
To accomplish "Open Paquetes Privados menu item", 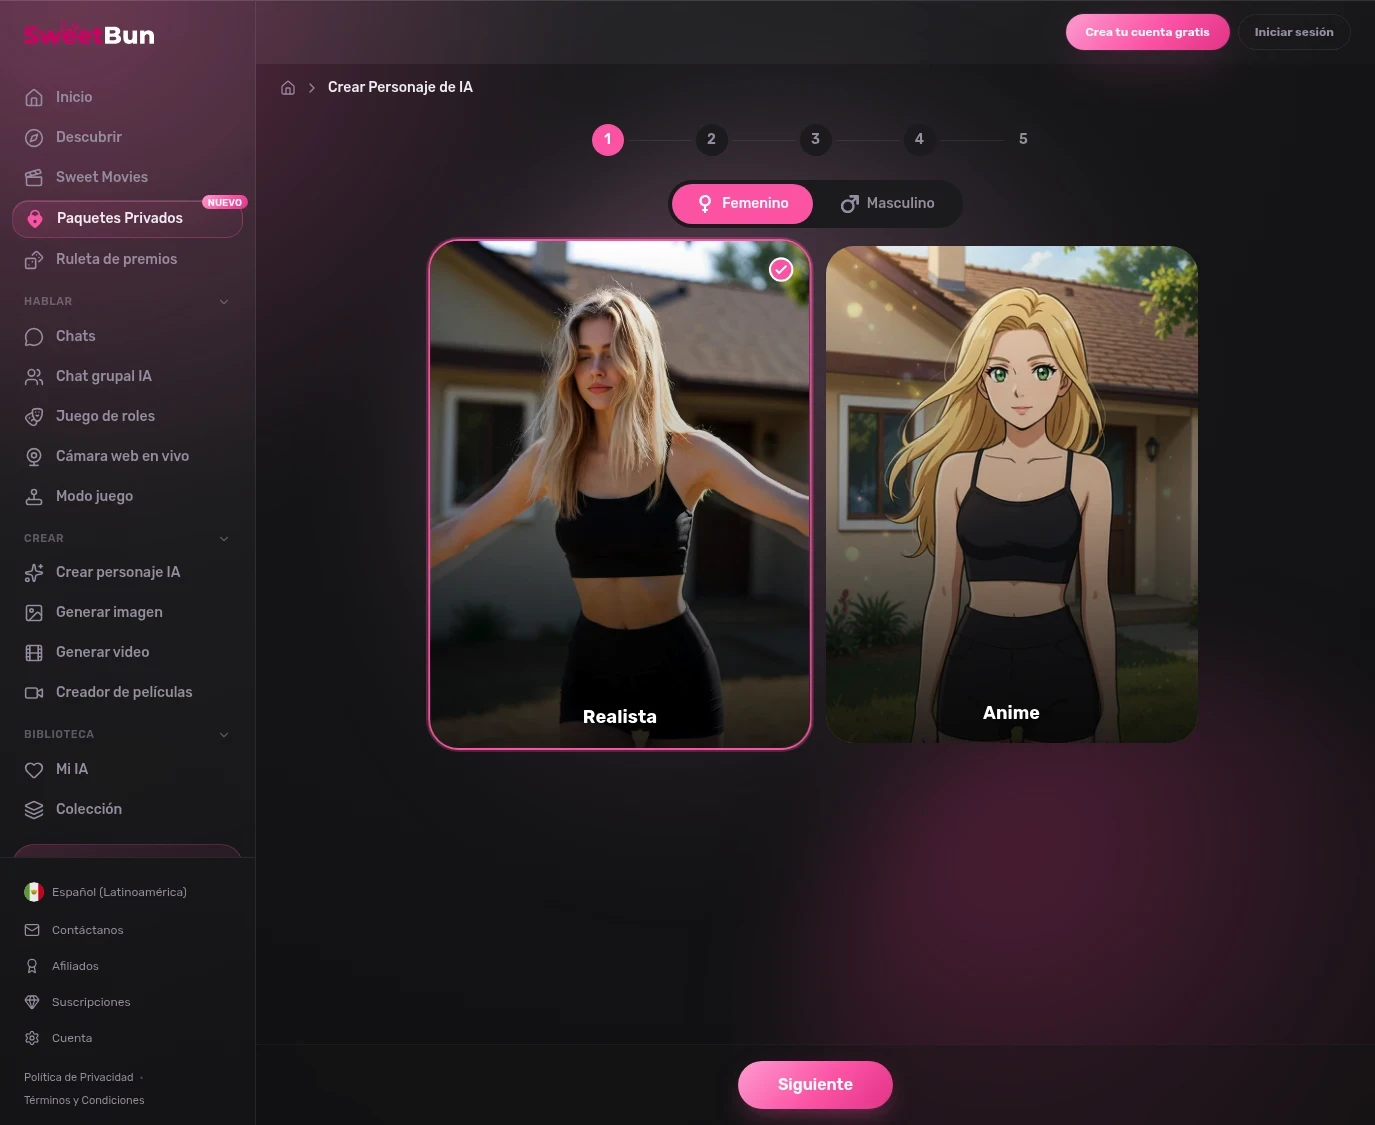I will click(x=128, y=218).
